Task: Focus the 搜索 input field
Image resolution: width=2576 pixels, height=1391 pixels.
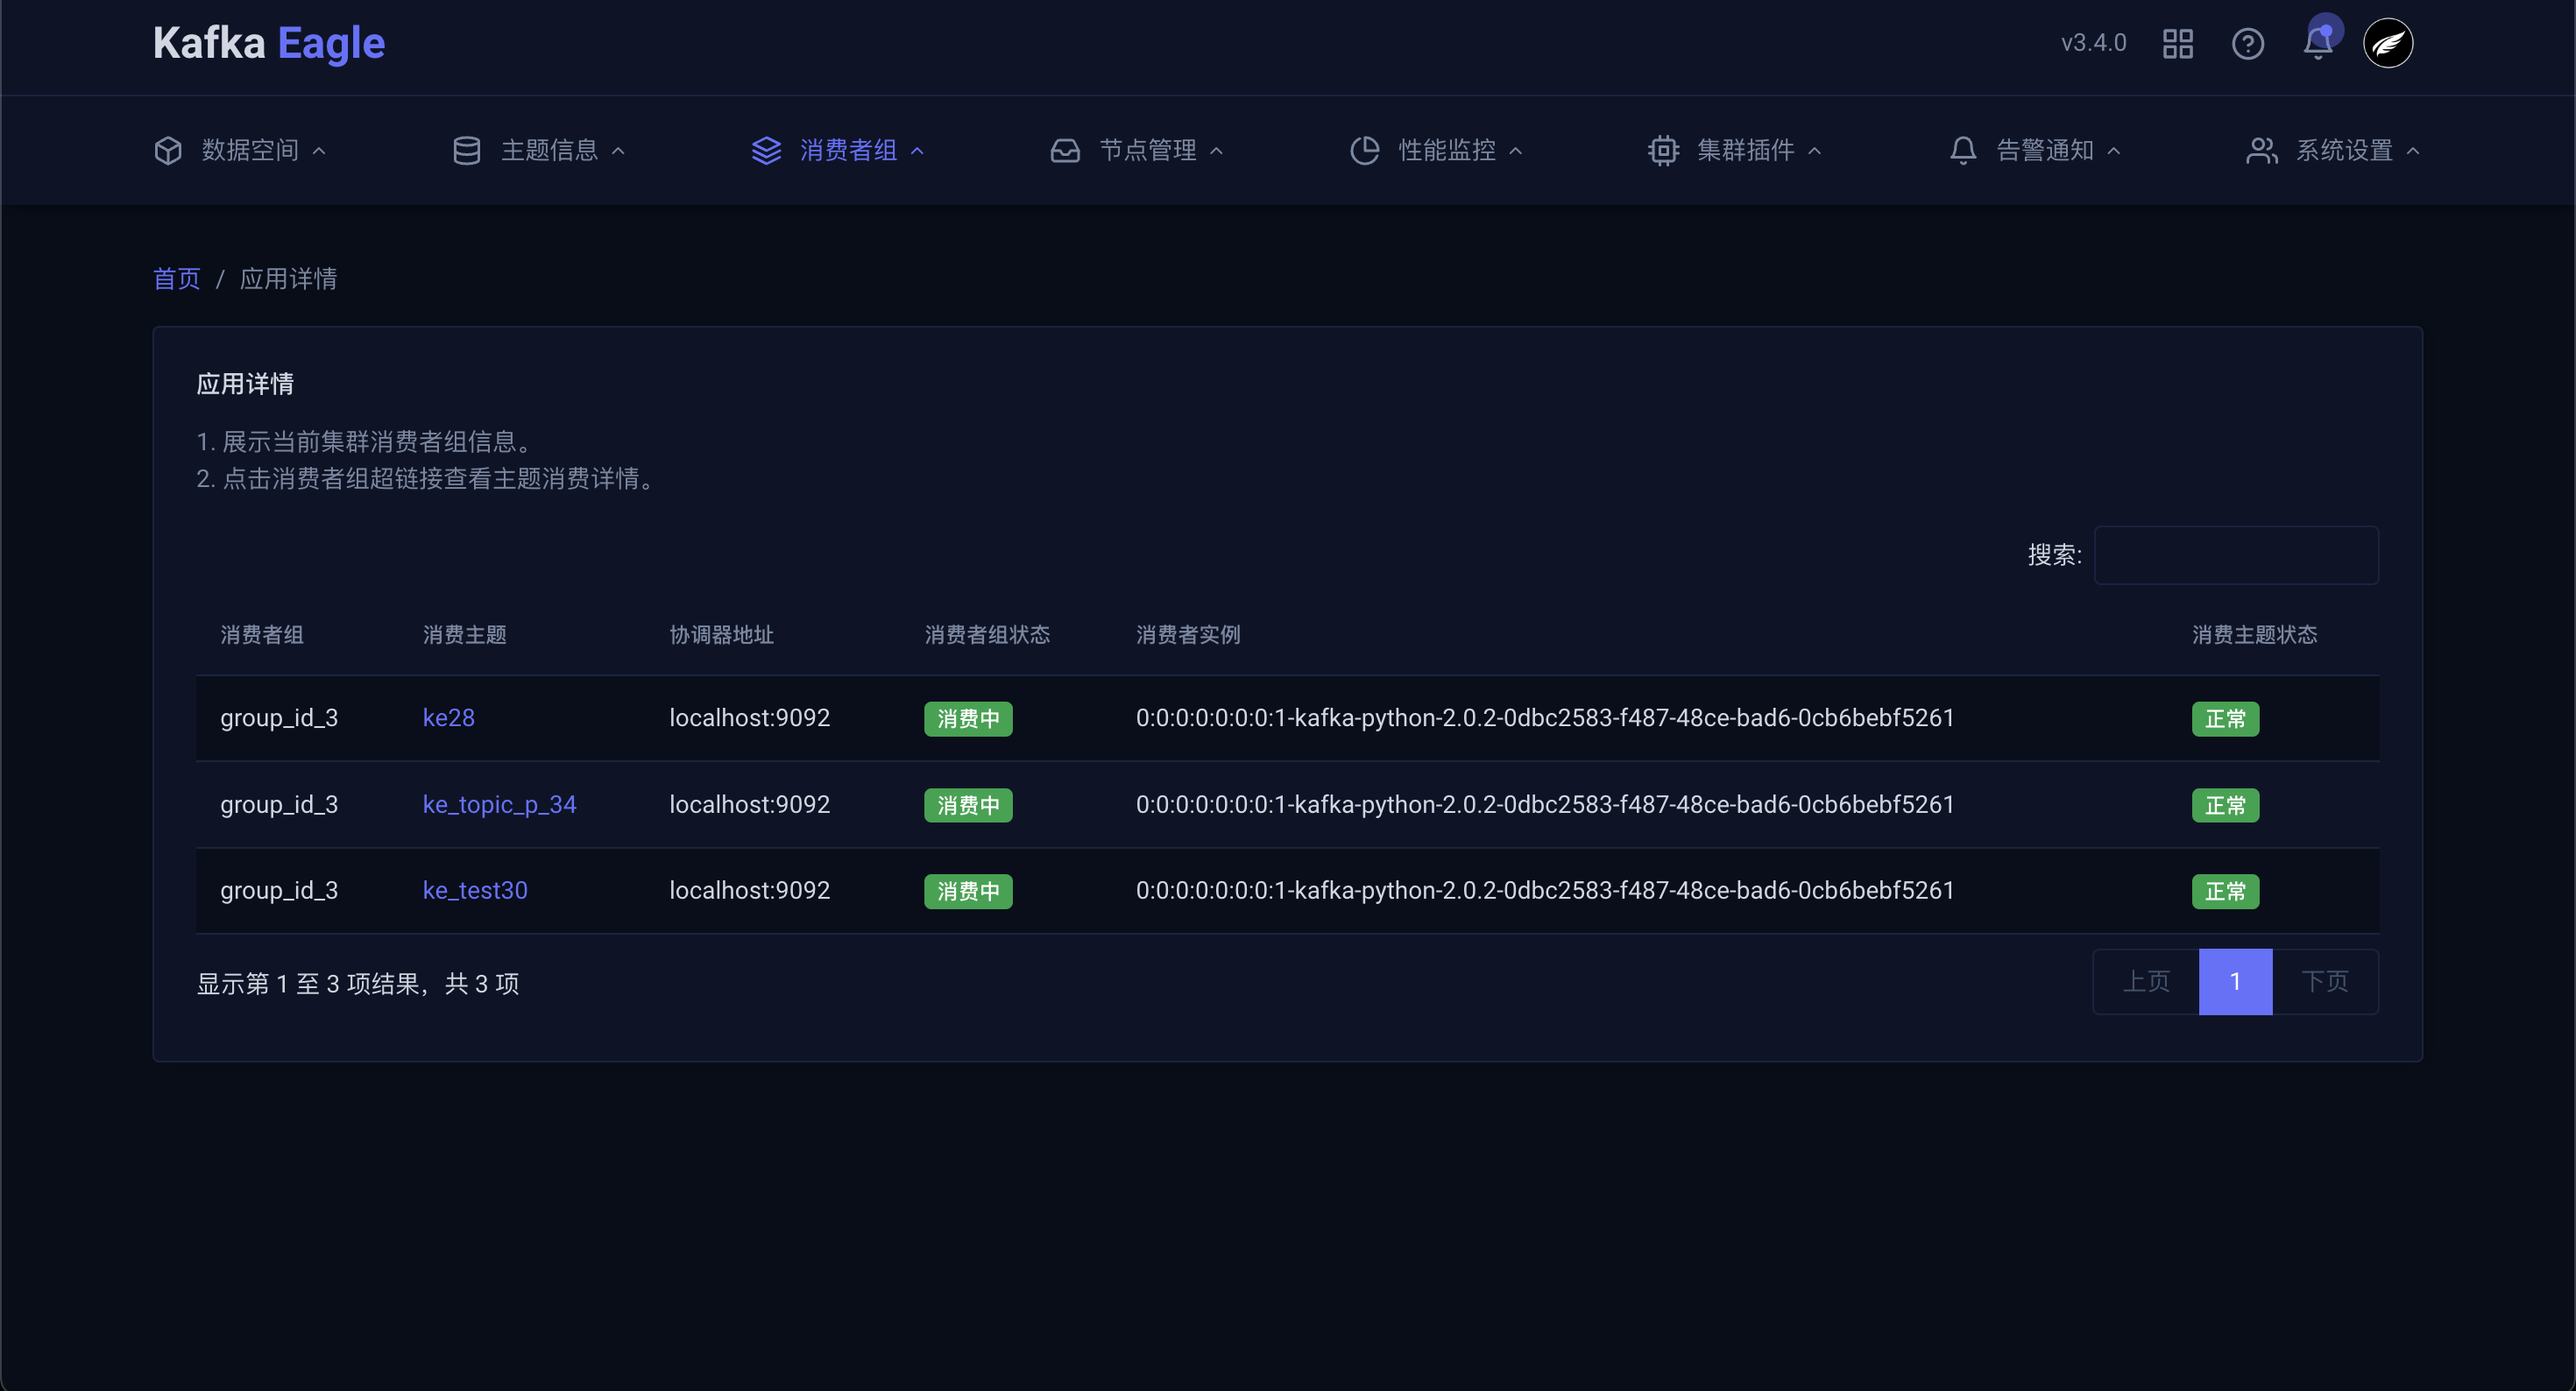Action: pyautogui.click(x=2236, y=555)
